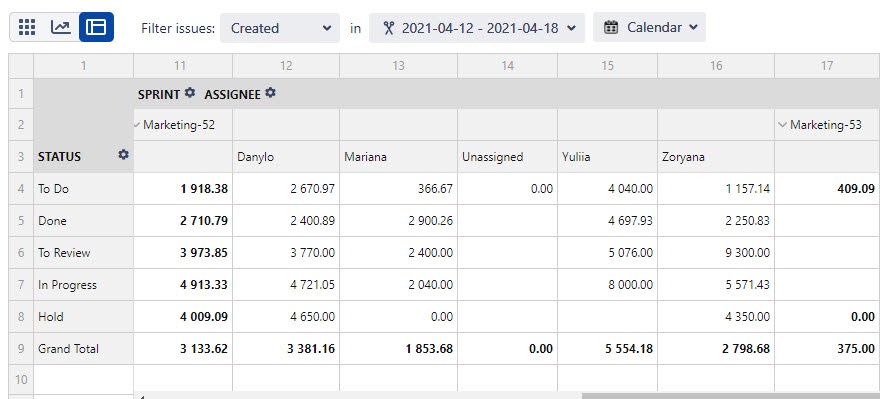
Task: Collapse the Marketing-52 sprint group
Action: [x=137, y=125]
